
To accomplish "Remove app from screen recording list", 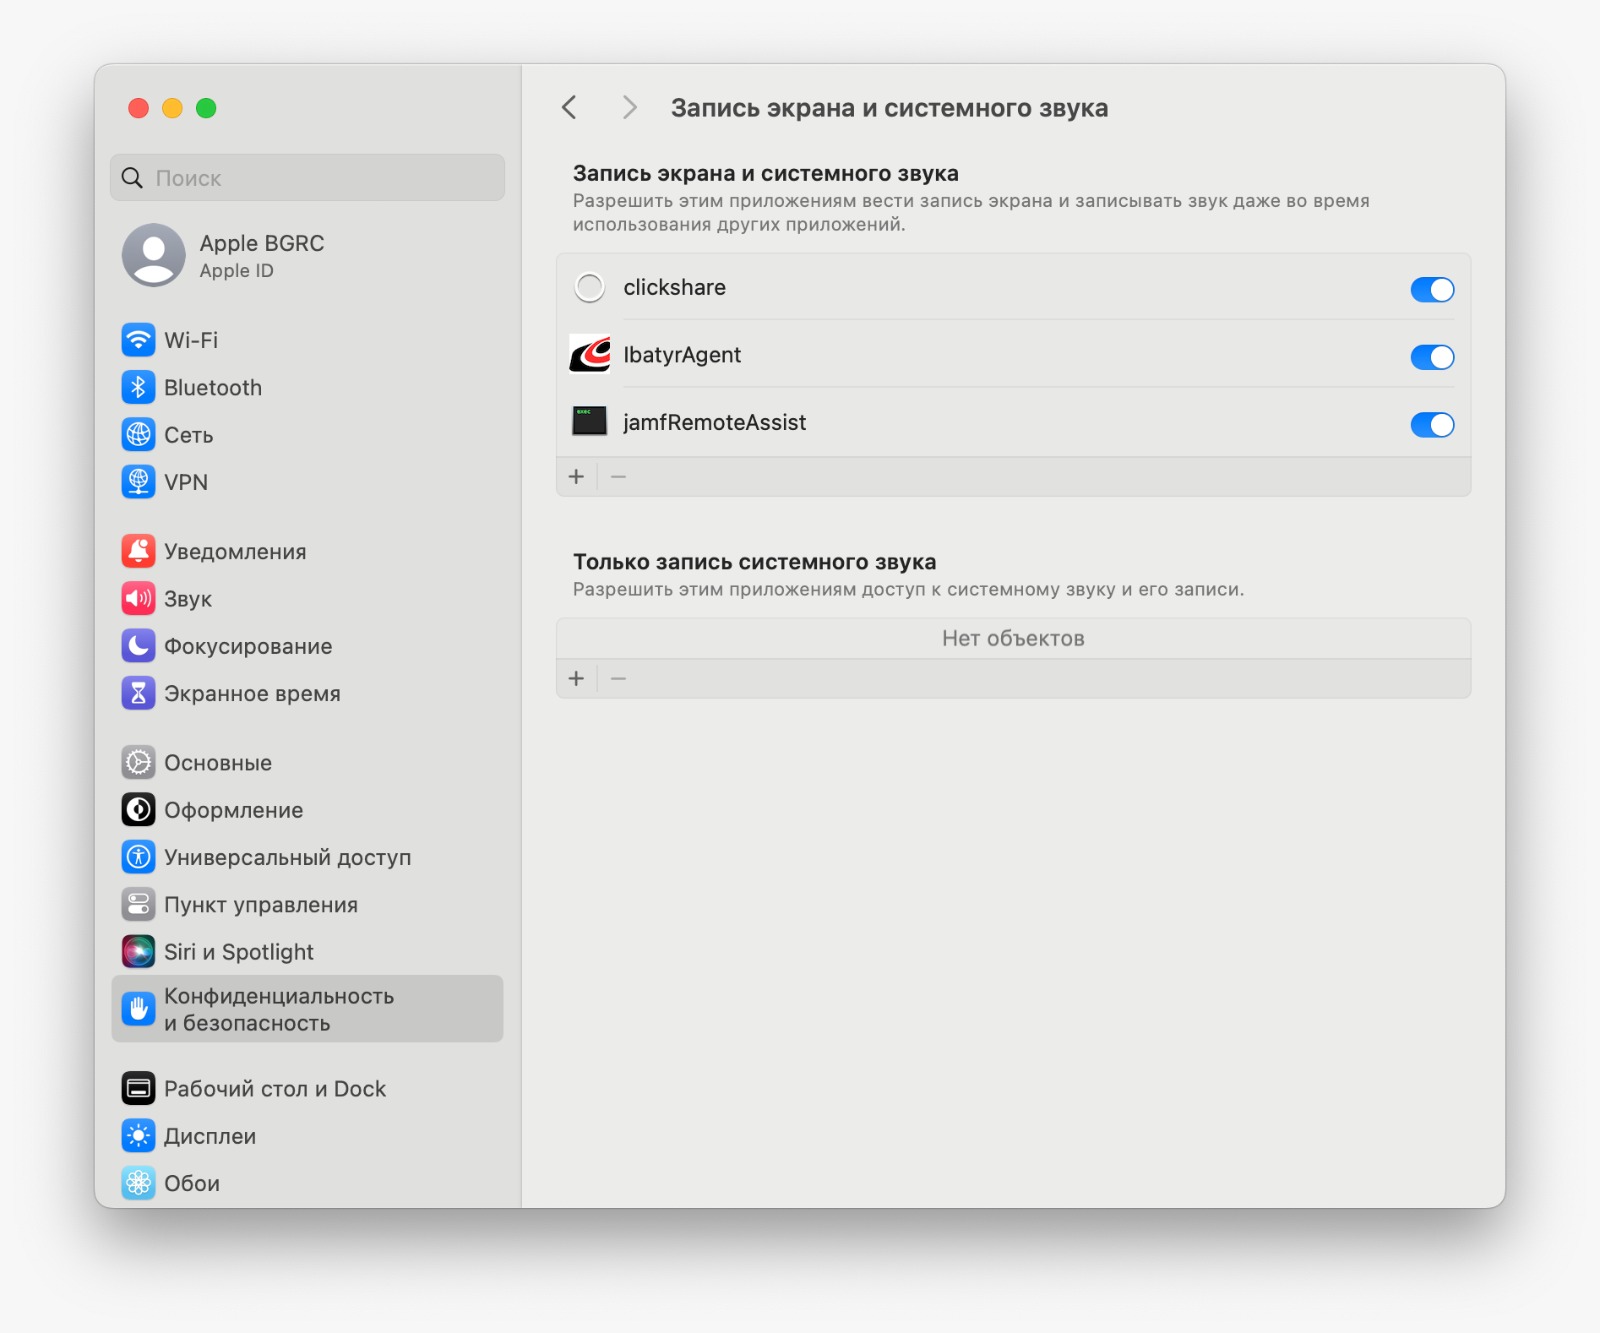I will (x=619, y=477).
